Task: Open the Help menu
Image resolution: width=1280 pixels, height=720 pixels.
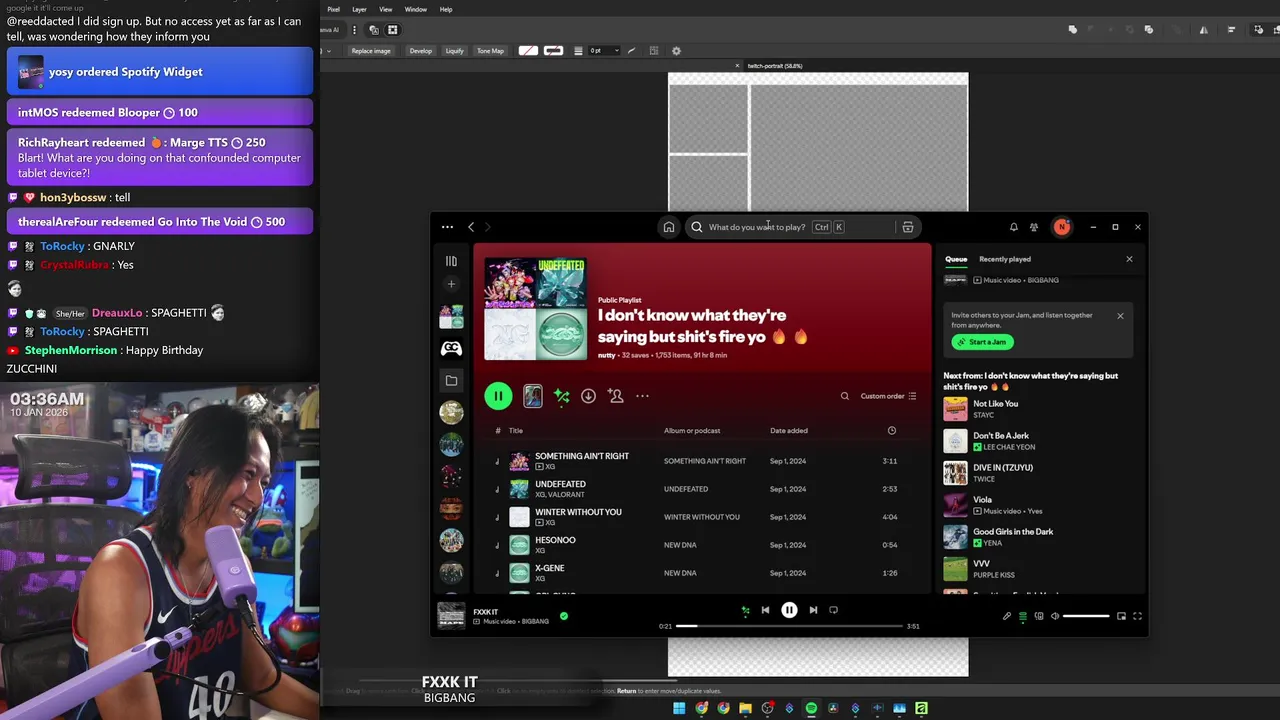Action: point(446,9)
